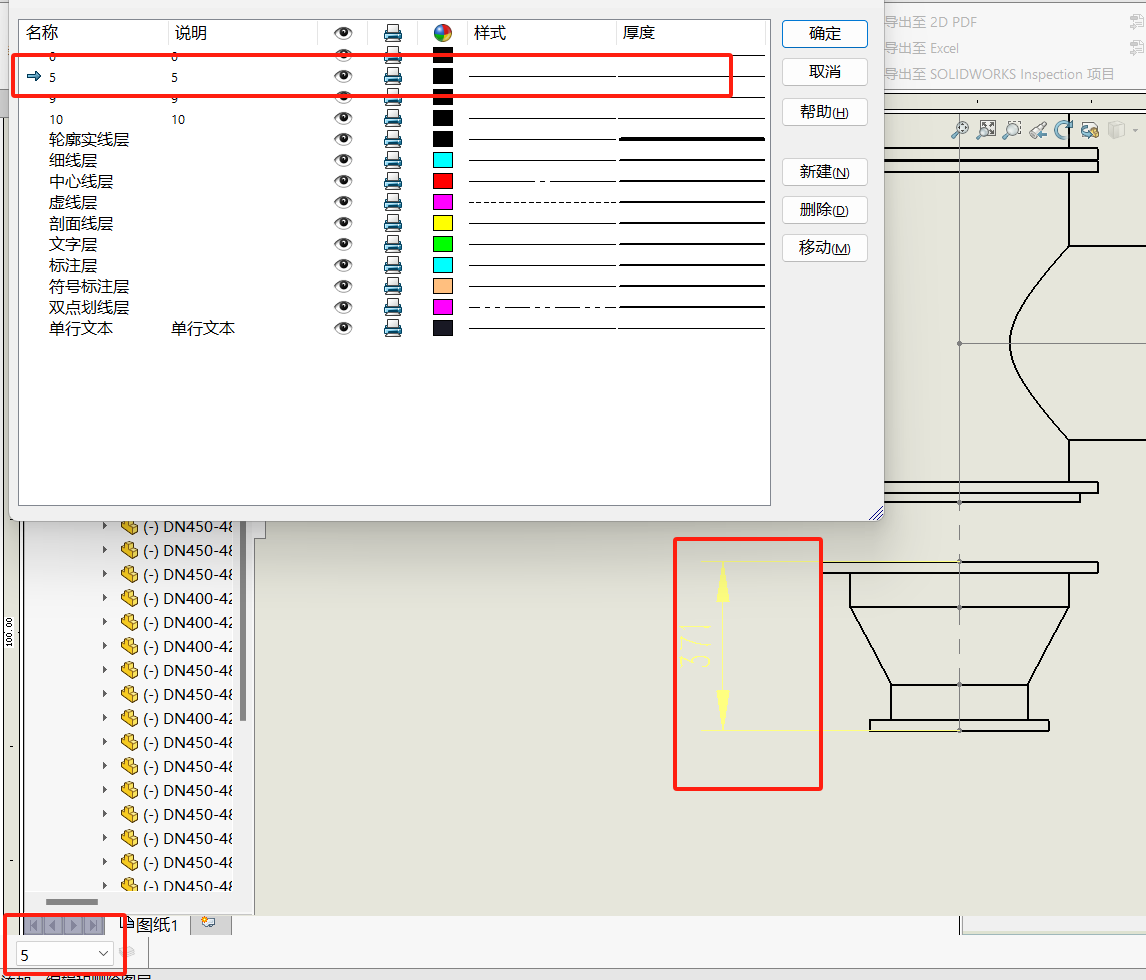1146x980 pixels.
Task: Hide the 轮廓实线层 layer using eye icon
Action: point(343,139)
